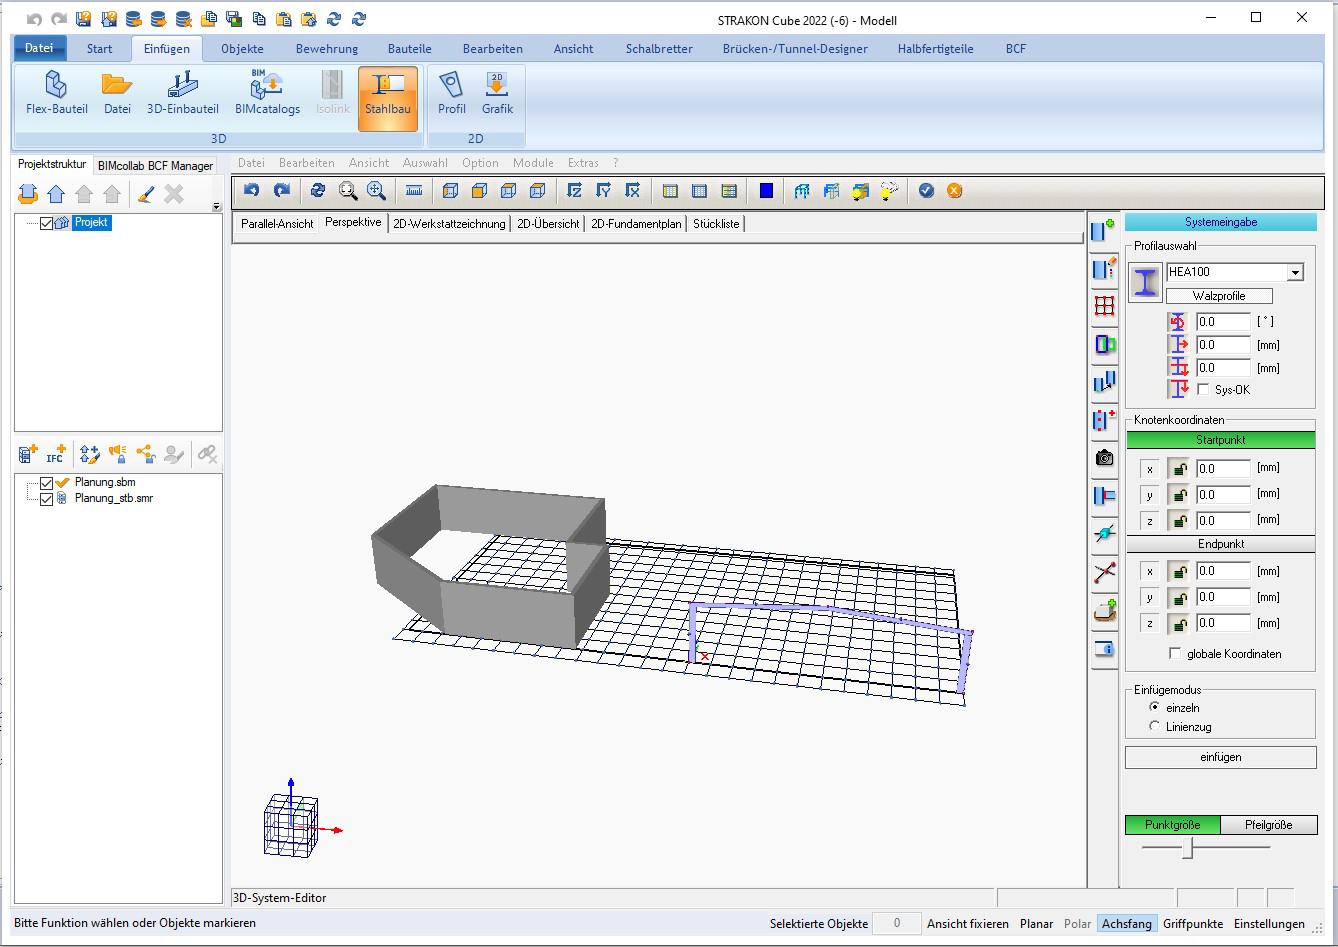The width and height of the screenshot is (1338, 947).
Task: Click the blue color swatch in toolbar
Action: click(x=766, y=191)
